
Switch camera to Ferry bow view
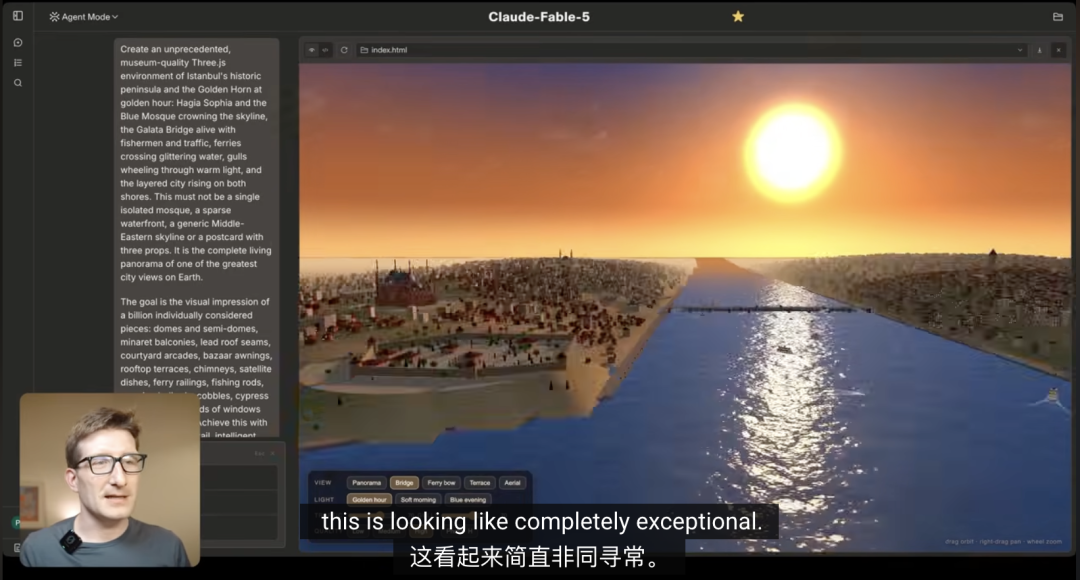tap(441, 483)
